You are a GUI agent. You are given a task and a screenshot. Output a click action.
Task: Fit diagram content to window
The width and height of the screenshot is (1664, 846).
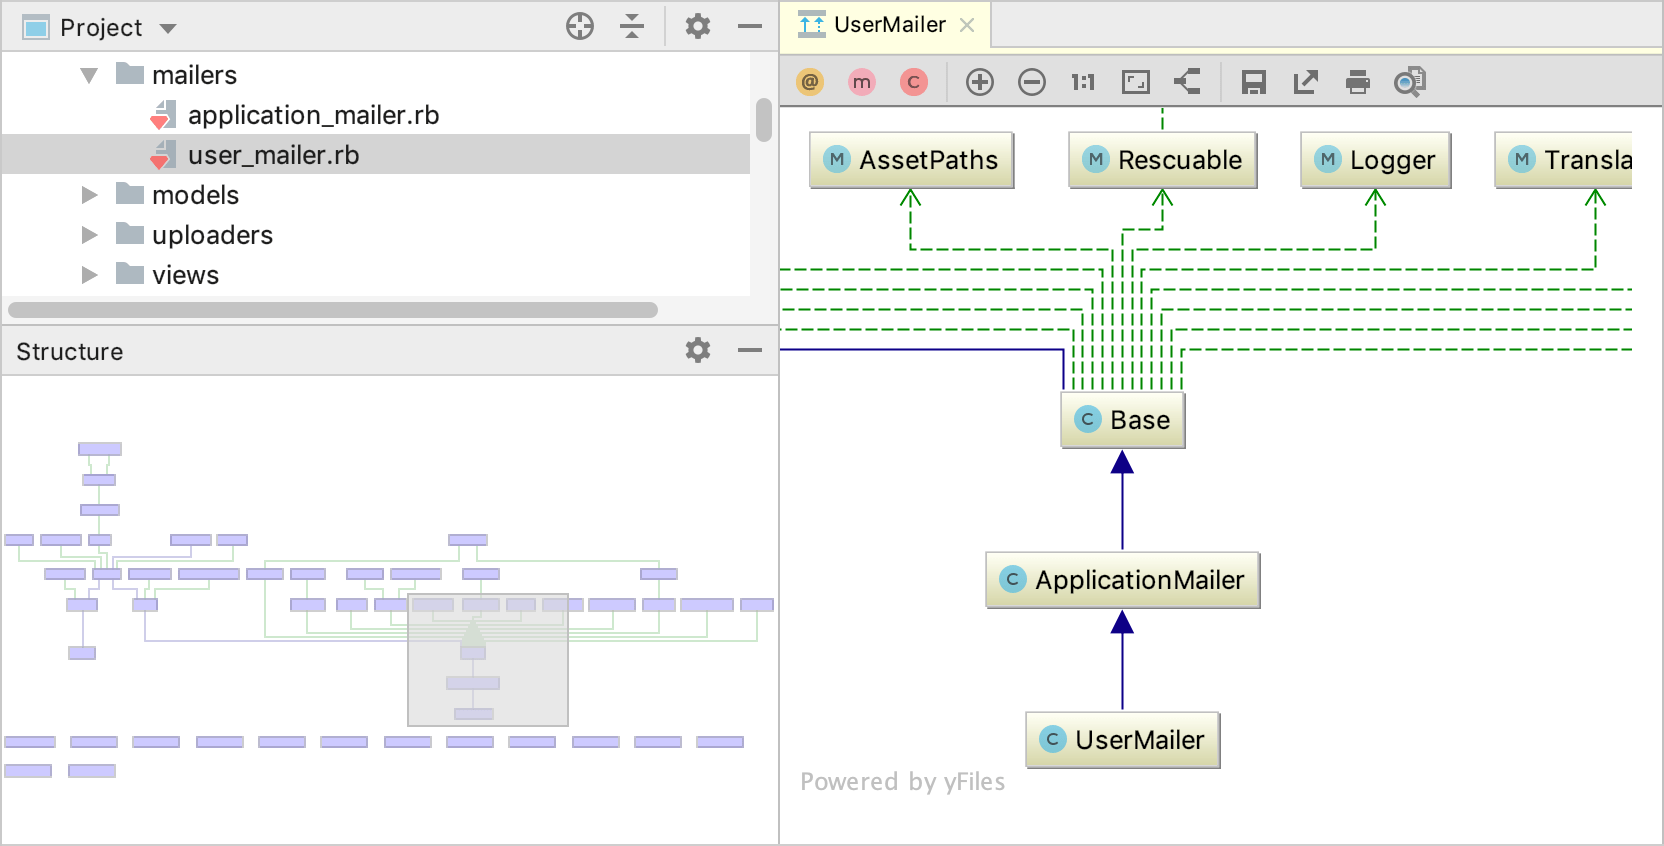pyautogui.click(x=1136, y=82)
